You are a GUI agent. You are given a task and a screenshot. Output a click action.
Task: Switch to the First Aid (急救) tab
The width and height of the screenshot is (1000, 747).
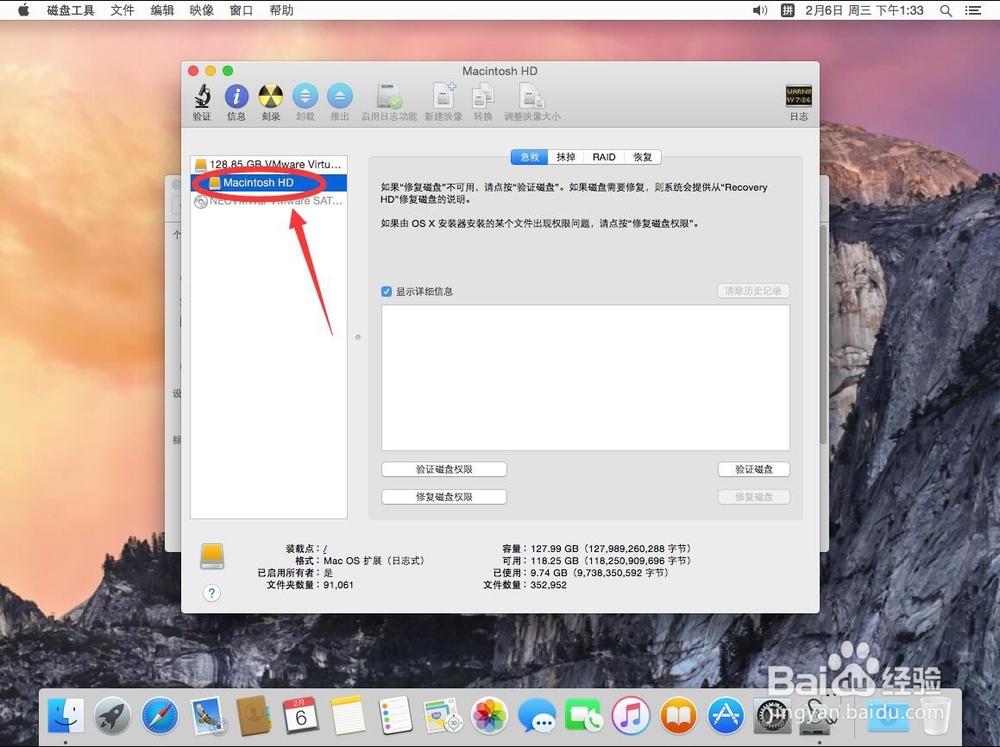(x=530, y=157)
